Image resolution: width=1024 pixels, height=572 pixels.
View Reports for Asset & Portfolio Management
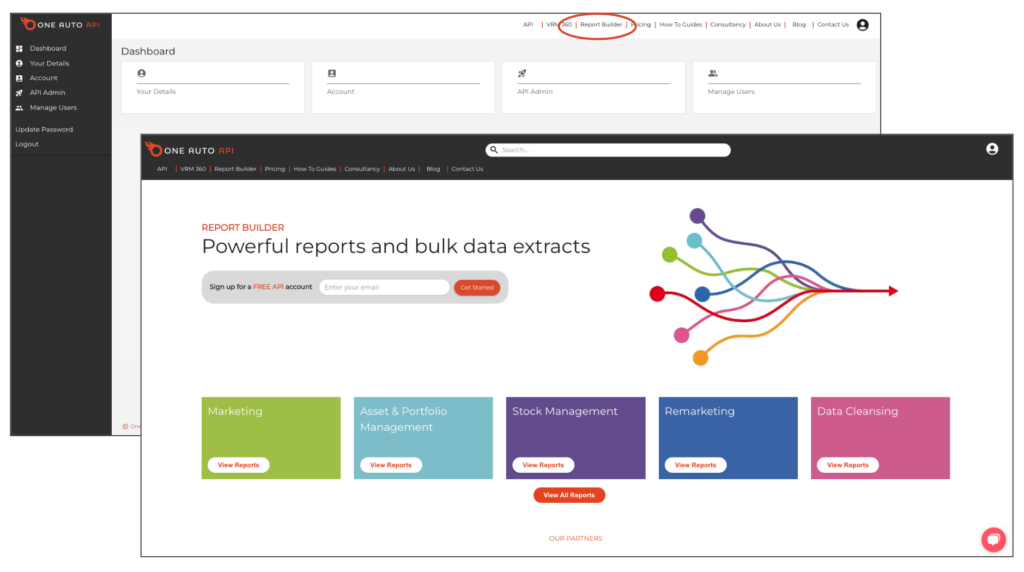coord(391,465)
